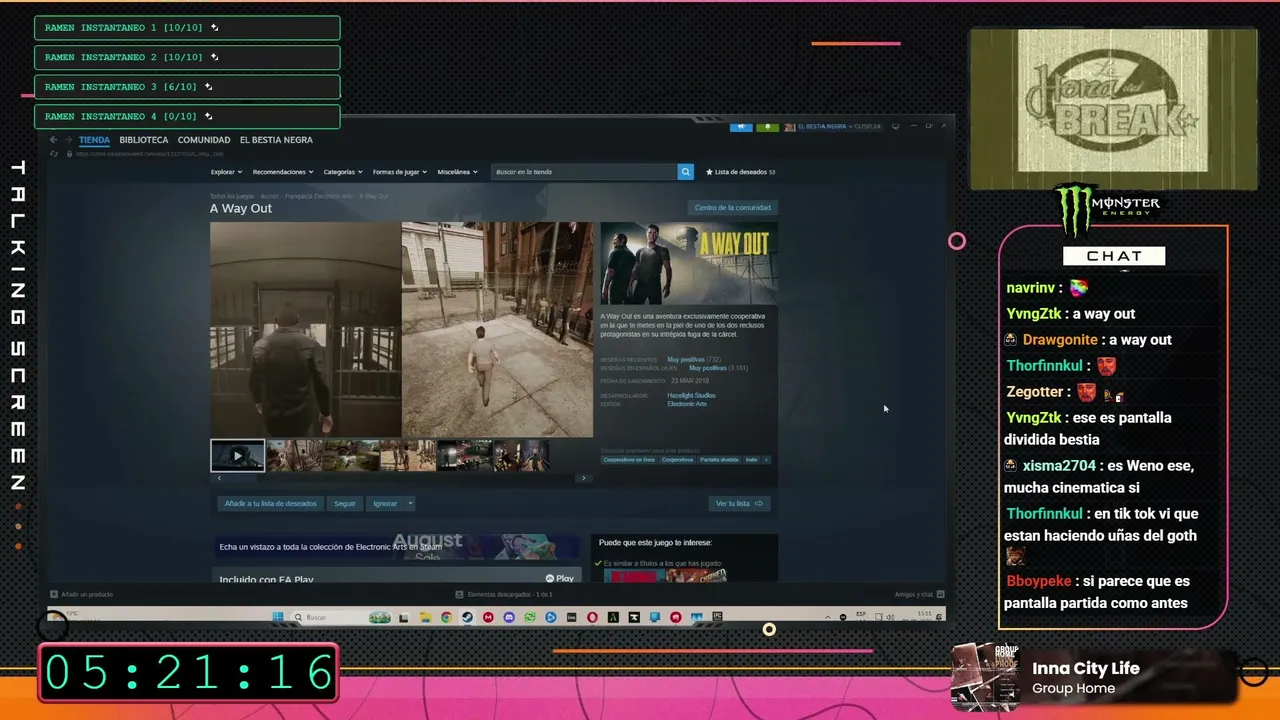Expand the Ignorar options arrow
The image size is (1280, 720).
point(409,504)
